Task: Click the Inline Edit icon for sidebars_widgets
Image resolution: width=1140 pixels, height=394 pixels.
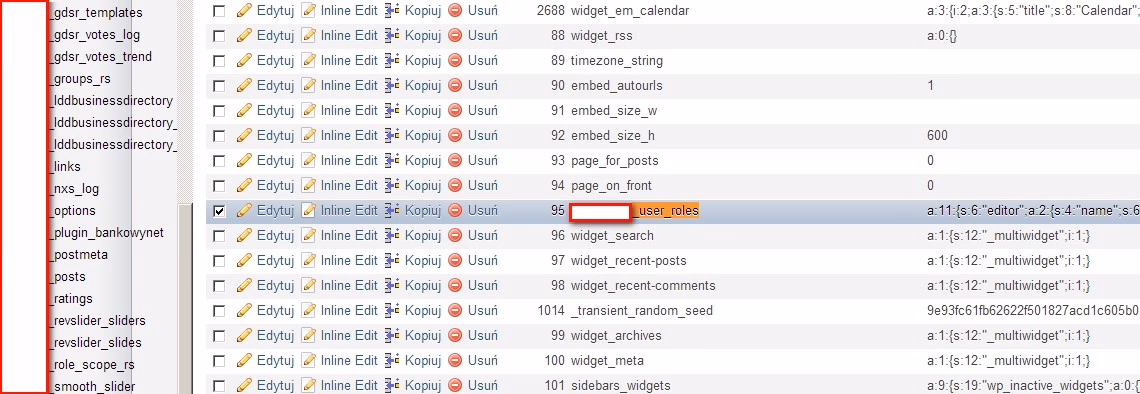Action: 309,385
